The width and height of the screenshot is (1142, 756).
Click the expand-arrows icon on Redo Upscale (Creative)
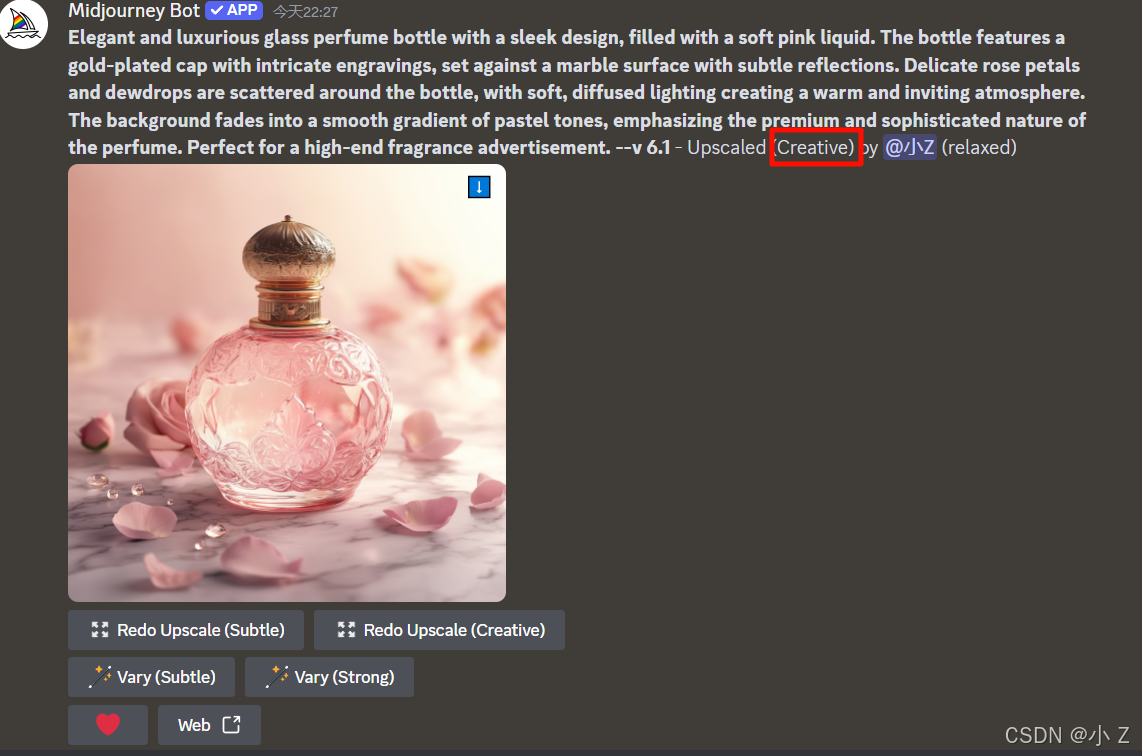tap(347, 630)
